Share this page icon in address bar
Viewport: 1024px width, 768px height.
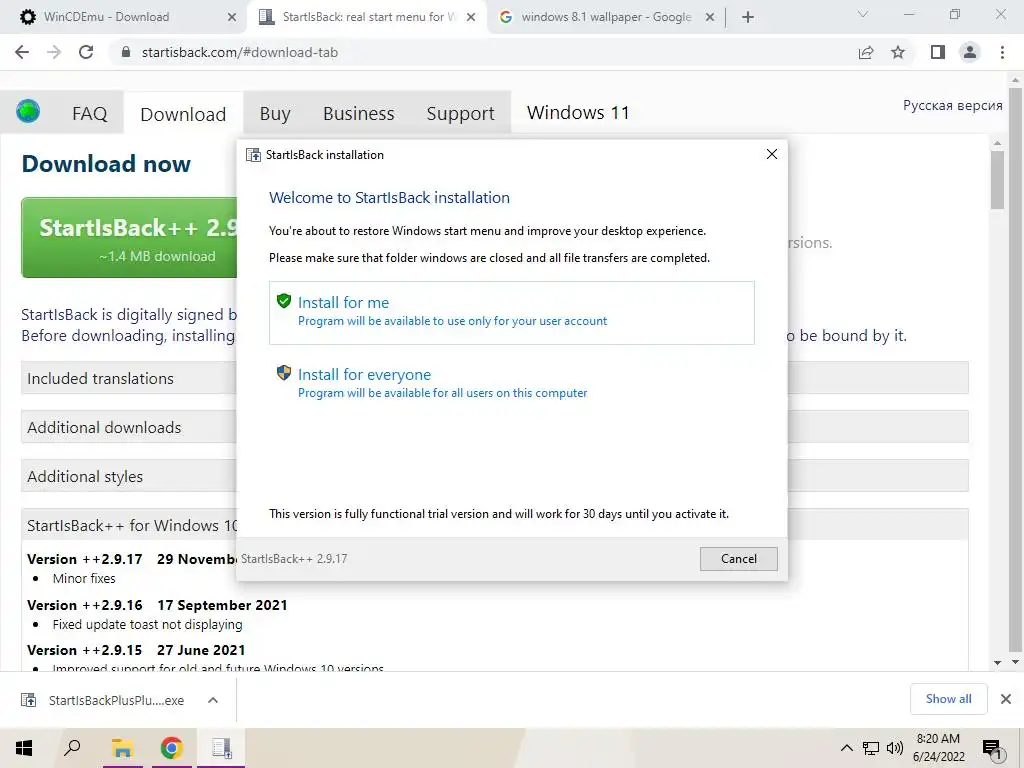pos(866,52)
